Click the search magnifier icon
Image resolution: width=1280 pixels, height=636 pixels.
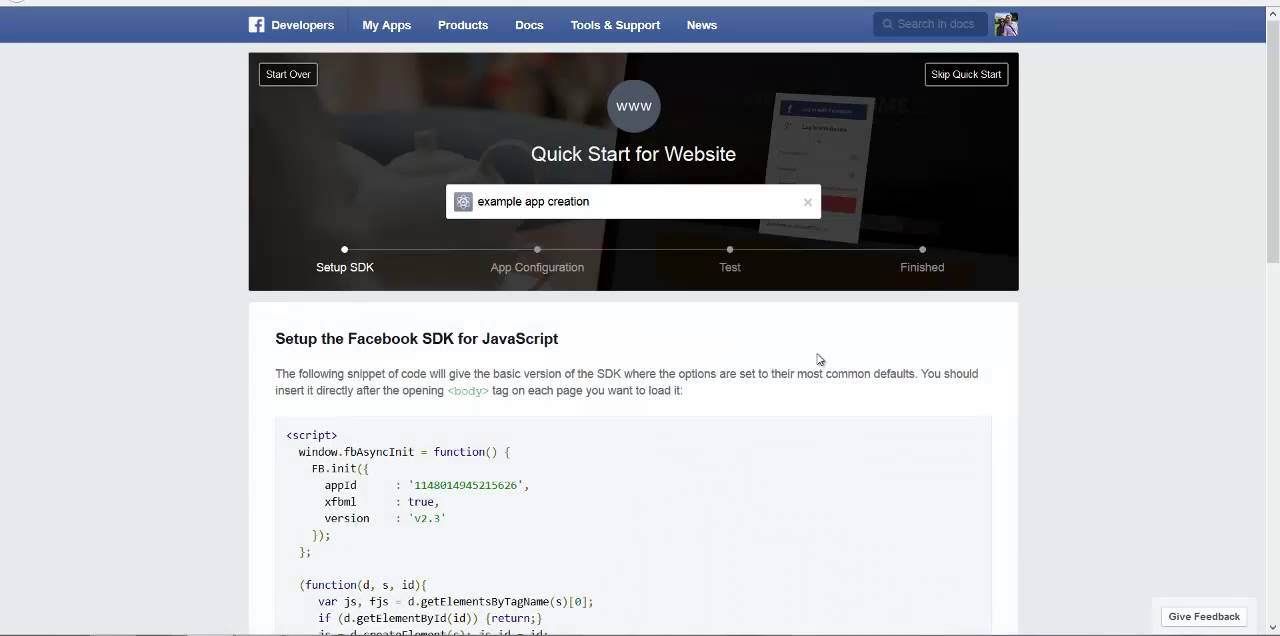[886, 24]
